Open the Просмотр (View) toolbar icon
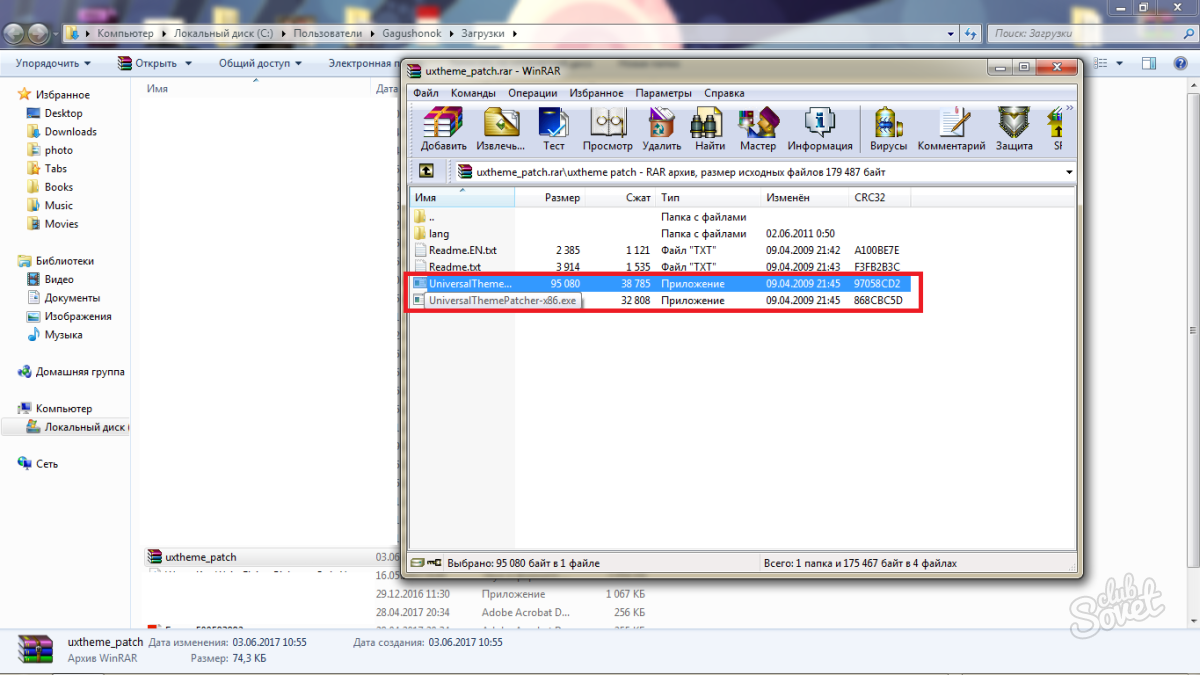 coord(607,129)
